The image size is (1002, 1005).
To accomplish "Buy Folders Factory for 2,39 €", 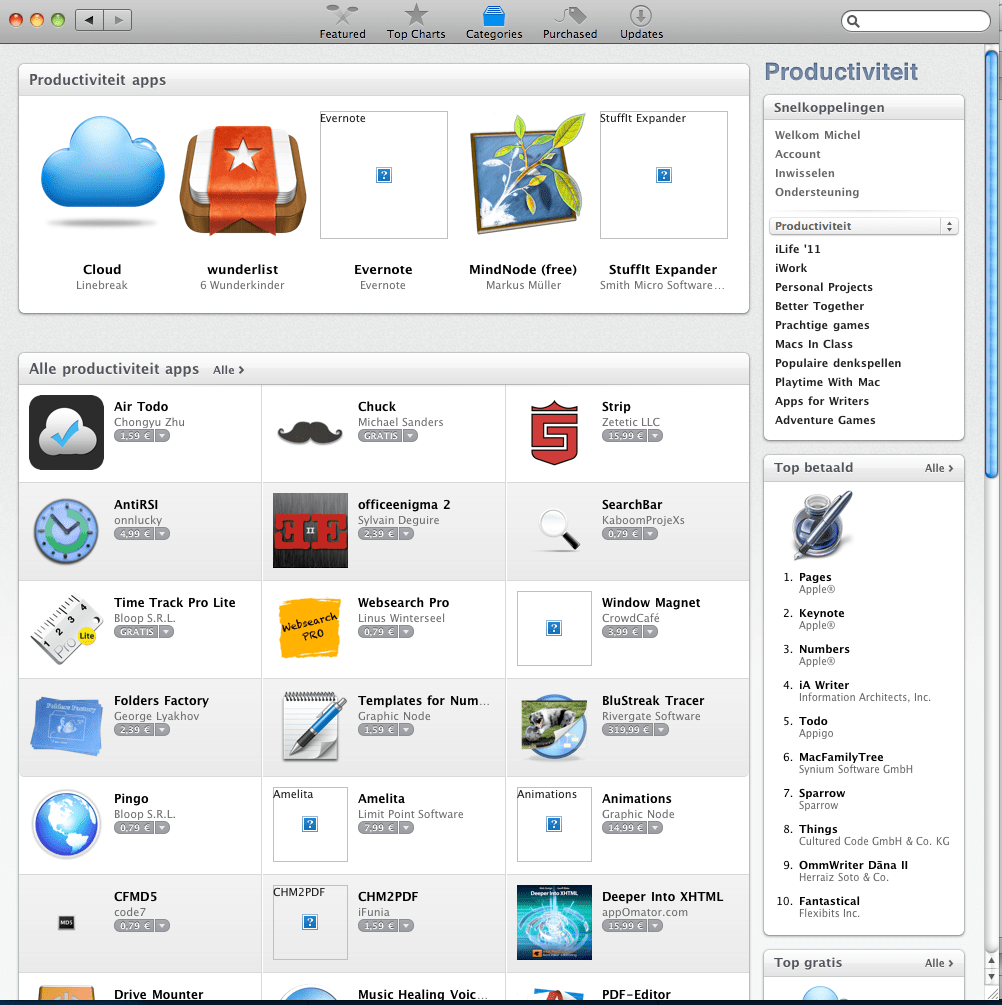I will coord(135,729).
